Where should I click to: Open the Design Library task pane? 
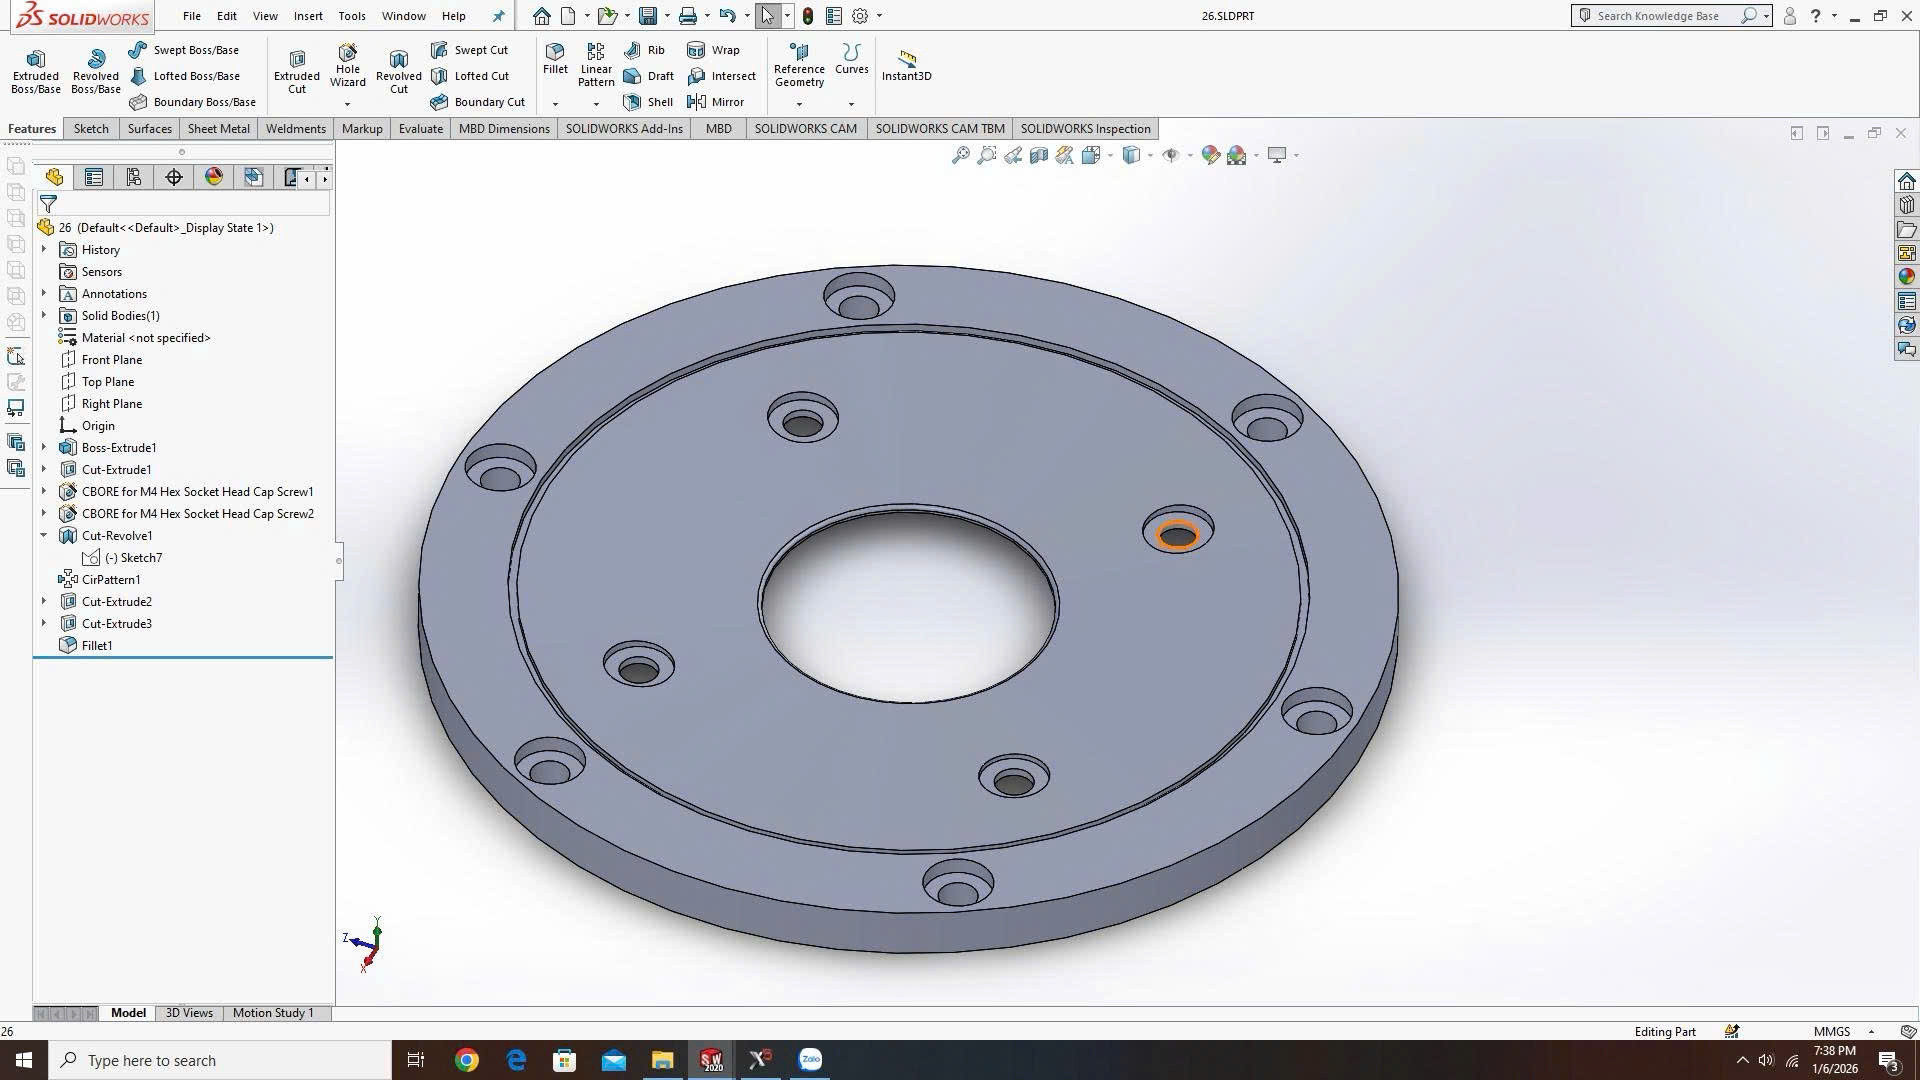pyautogui.click(x=1906, y=205)
